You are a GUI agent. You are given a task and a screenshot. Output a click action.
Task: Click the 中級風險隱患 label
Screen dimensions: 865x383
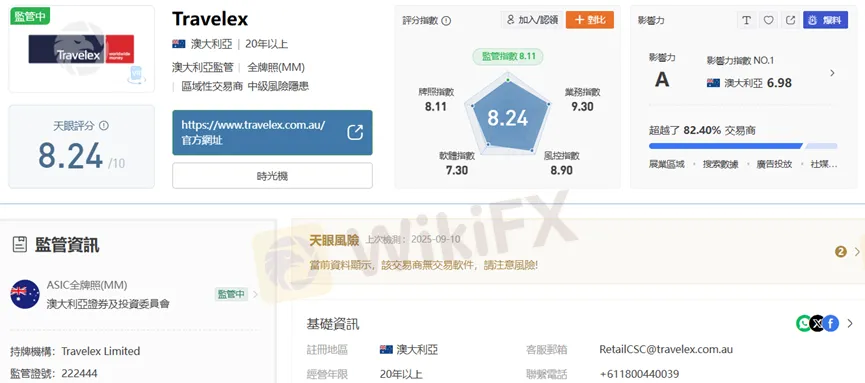click(x=279, y=86)
